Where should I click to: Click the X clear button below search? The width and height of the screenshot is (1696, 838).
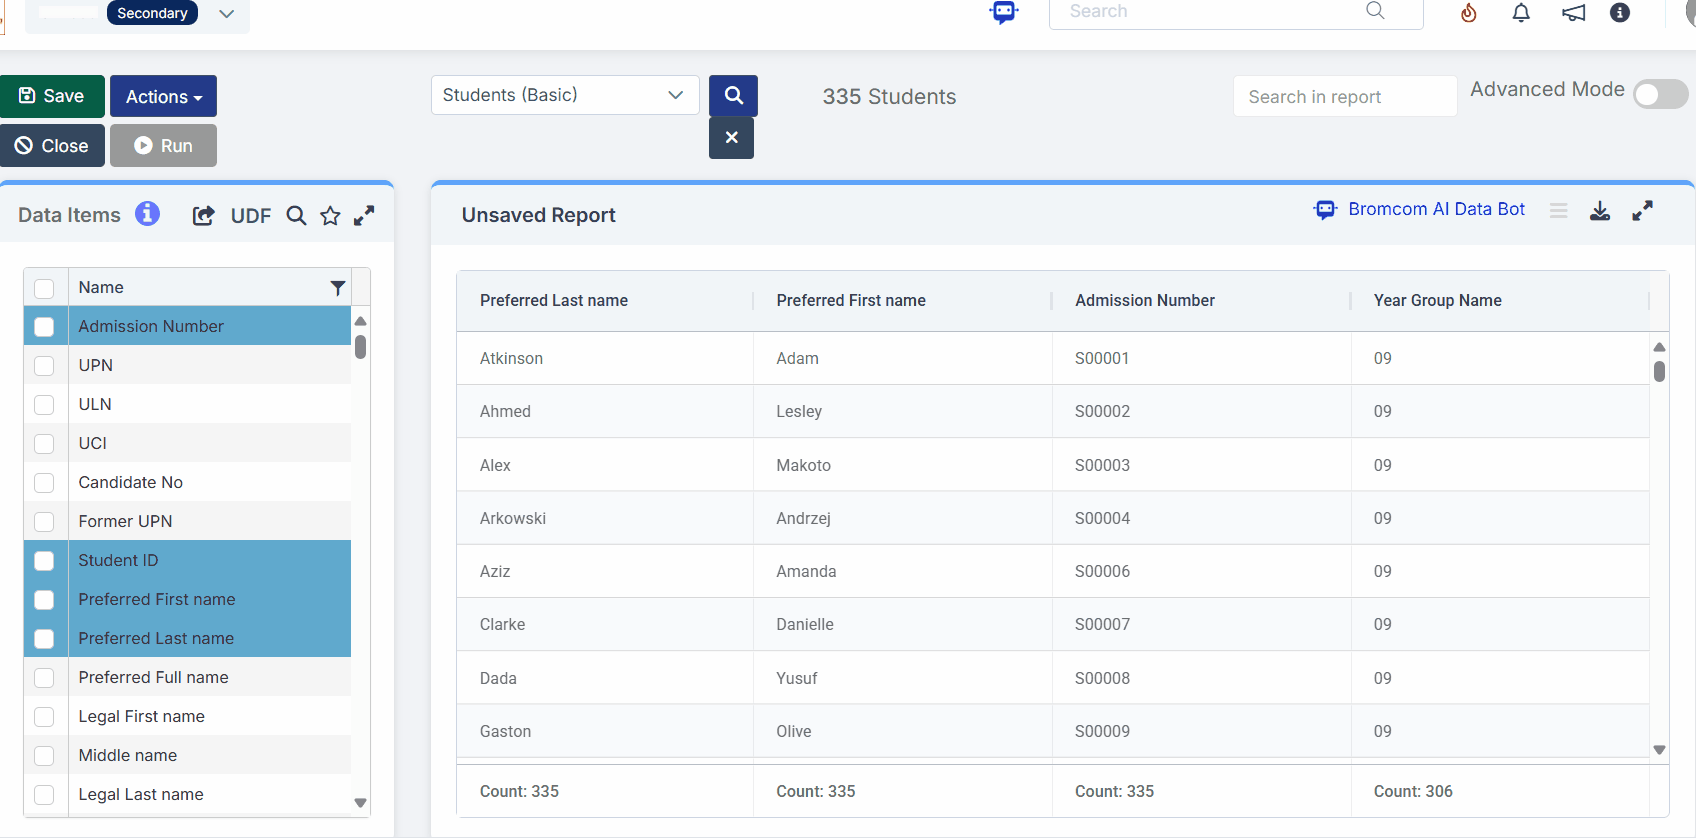(731, 138)
